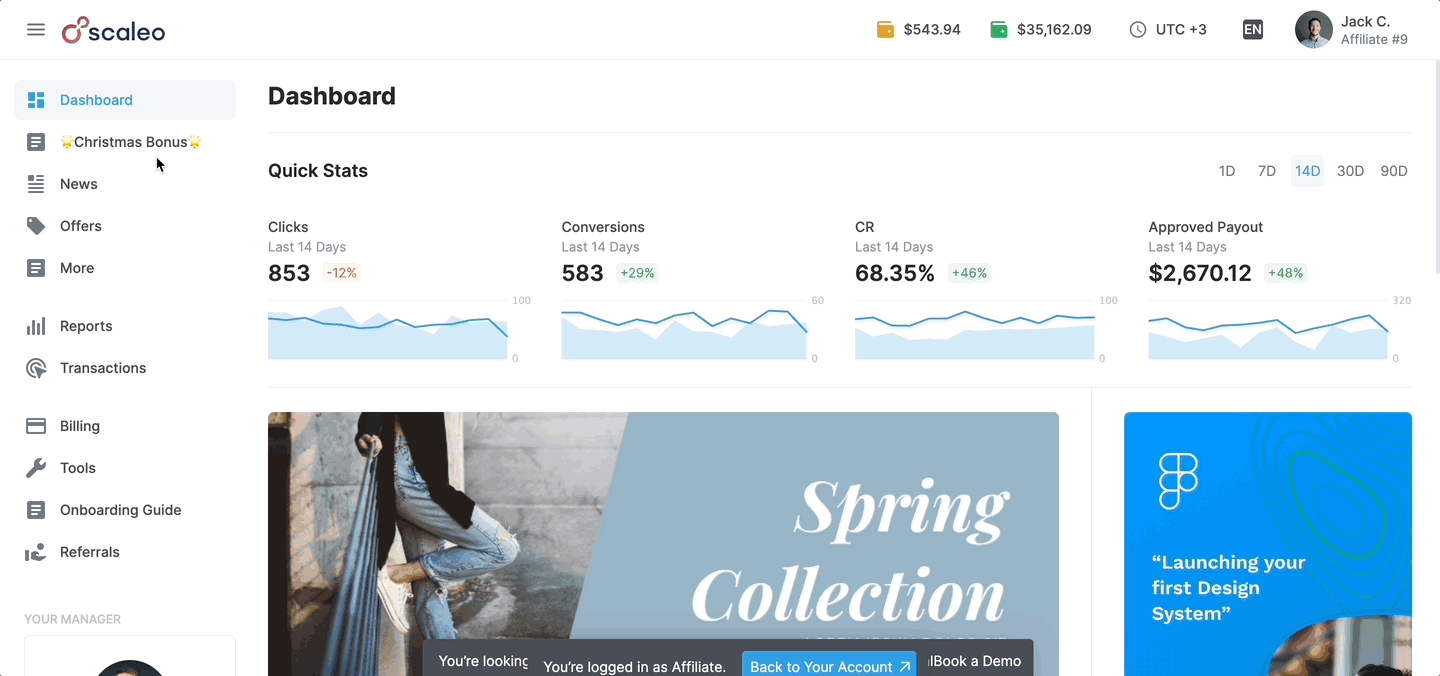
Task: Select the 7D time range
Action: coord(1267,171)
